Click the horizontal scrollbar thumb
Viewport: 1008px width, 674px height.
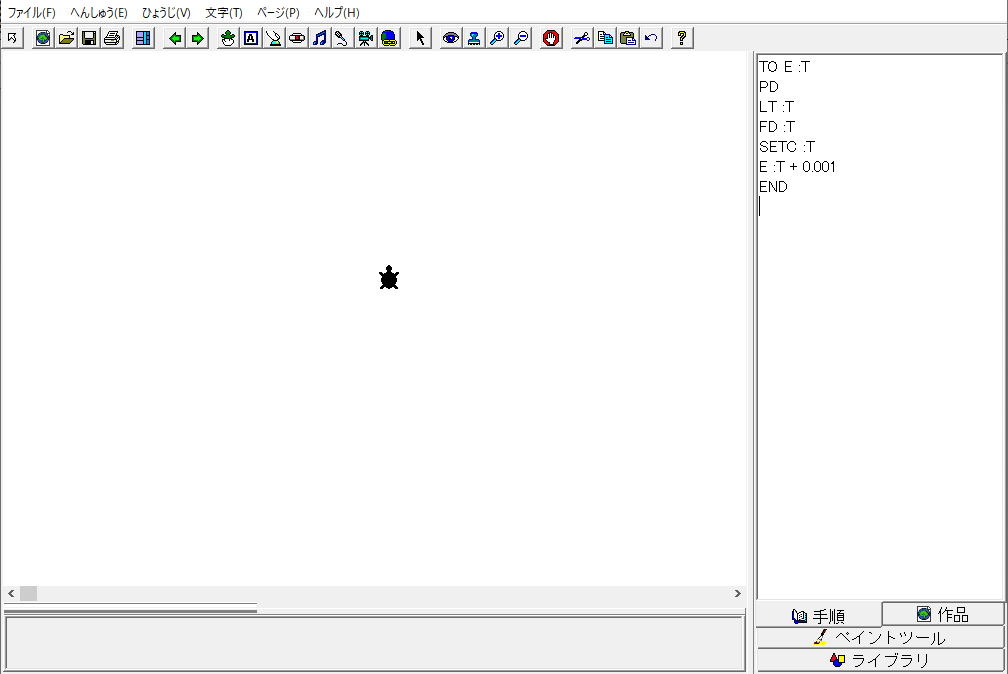point(28,593)
